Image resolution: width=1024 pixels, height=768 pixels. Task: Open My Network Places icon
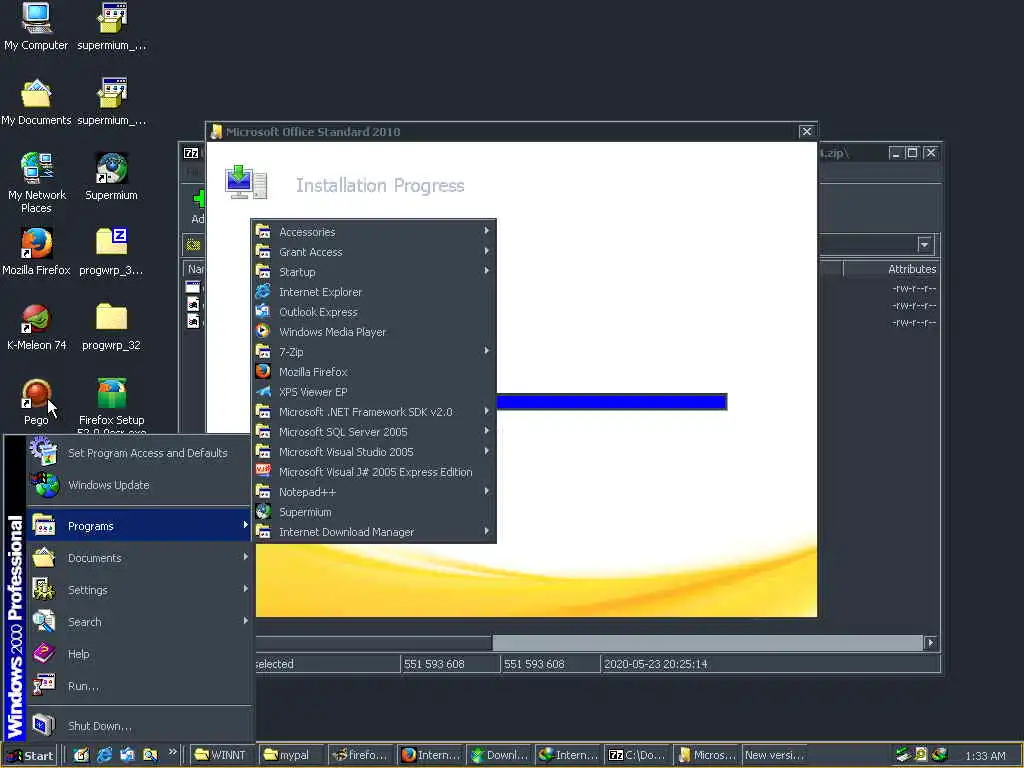coord(37,182)
